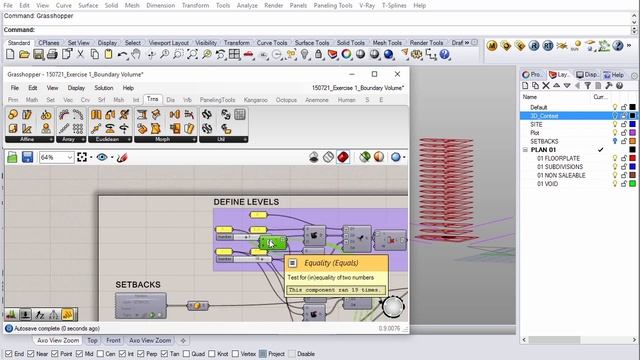
Task: Expand the Euclidean panel dropdown
Action: click(129, 140)
